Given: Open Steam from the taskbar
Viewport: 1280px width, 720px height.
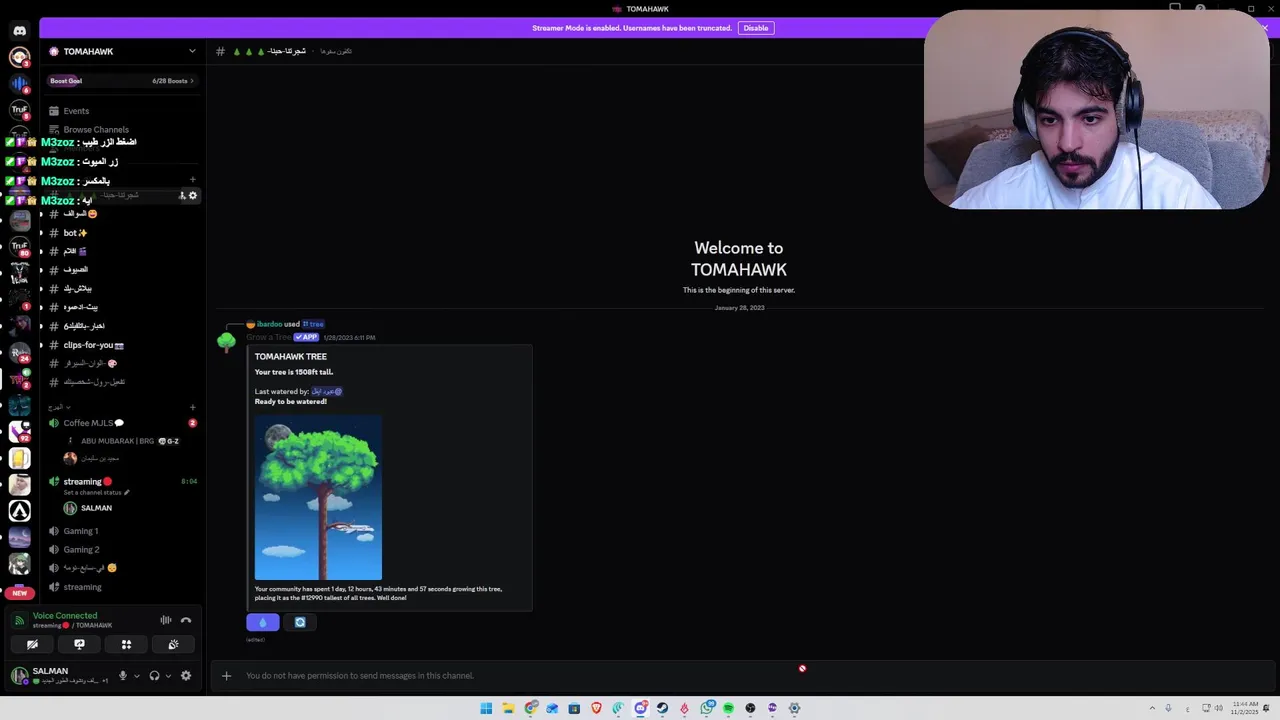Looking at the screenshot, I should point(662,708).
